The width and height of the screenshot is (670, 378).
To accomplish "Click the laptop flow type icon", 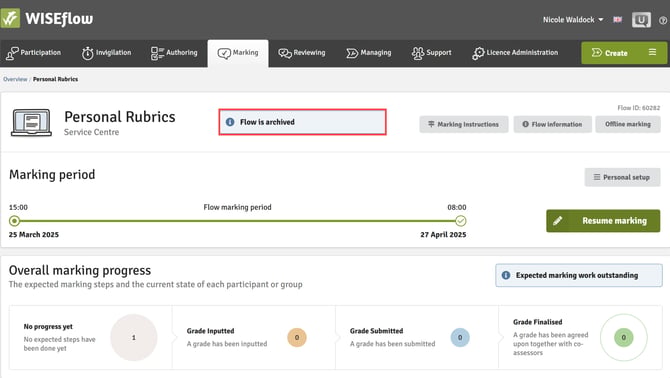I will 31,123.
